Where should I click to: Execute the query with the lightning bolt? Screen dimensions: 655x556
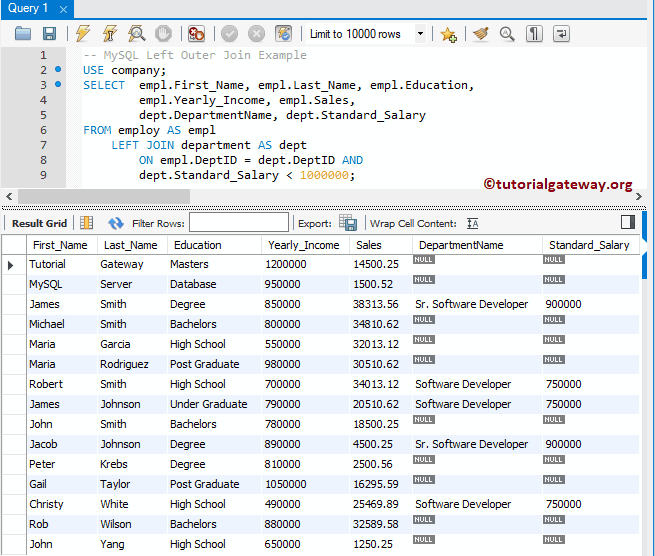83,33
